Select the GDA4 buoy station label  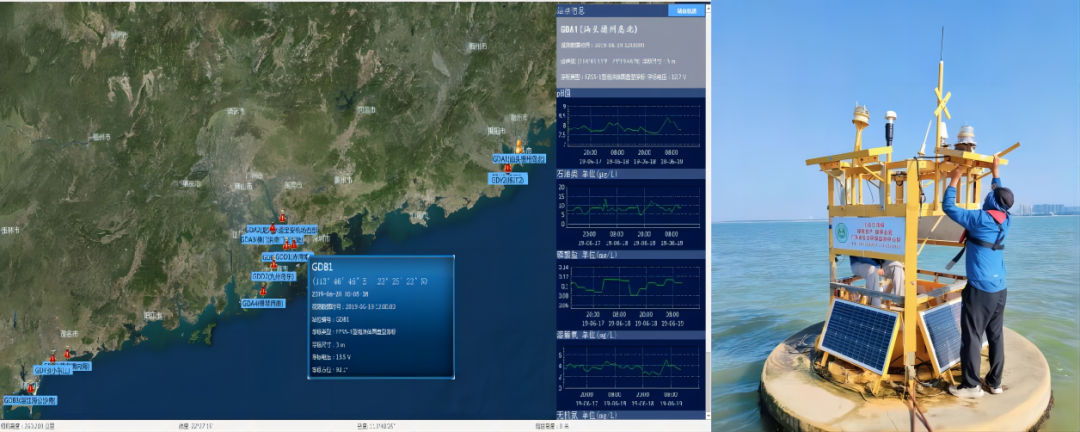click(x=263, y=302)
